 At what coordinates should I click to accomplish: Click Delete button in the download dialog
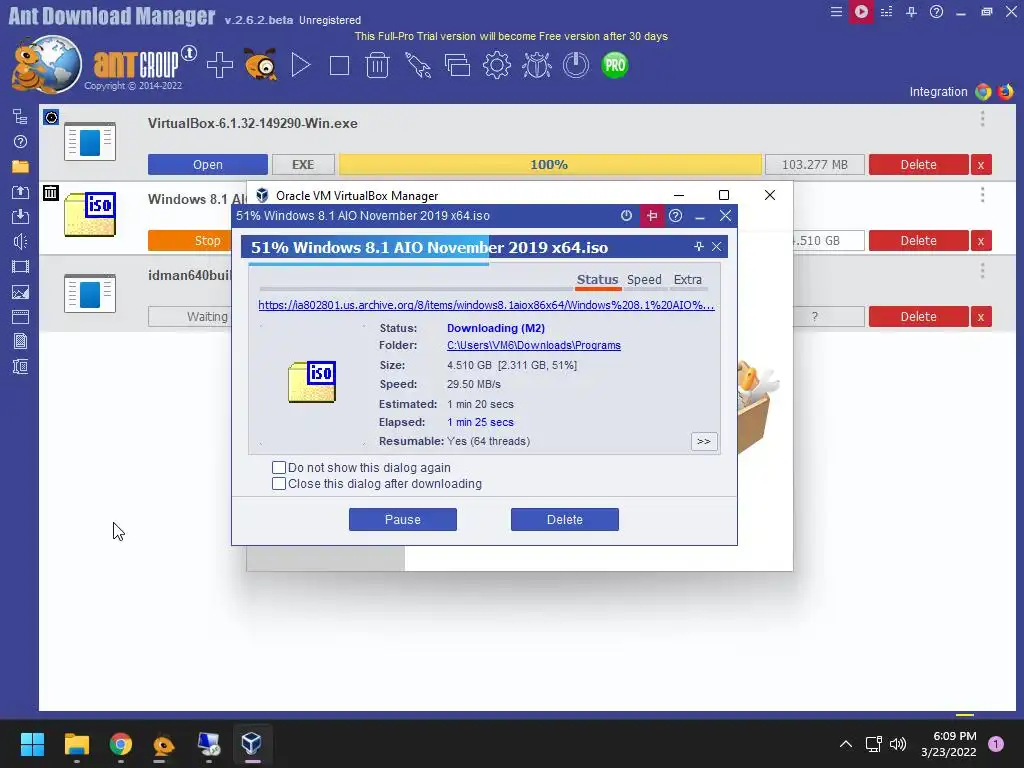565,520
